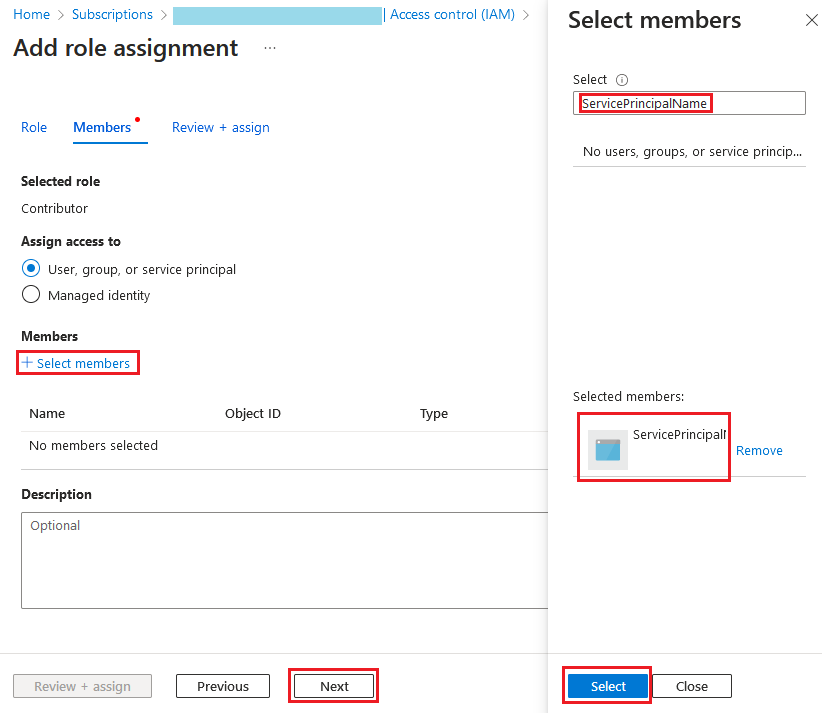822x713 pixels.
Task: Go to the Review + assign tab
Action: point(220,127)
